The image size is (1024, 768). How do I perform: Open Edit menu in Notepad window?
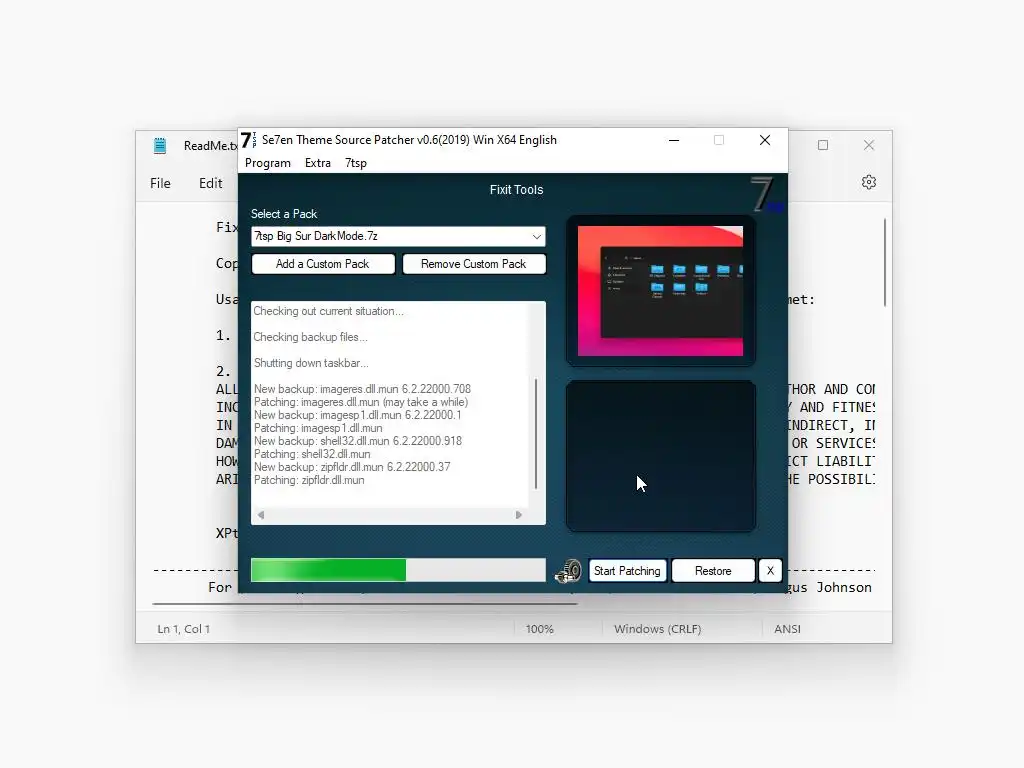click(x=210, y=184)
